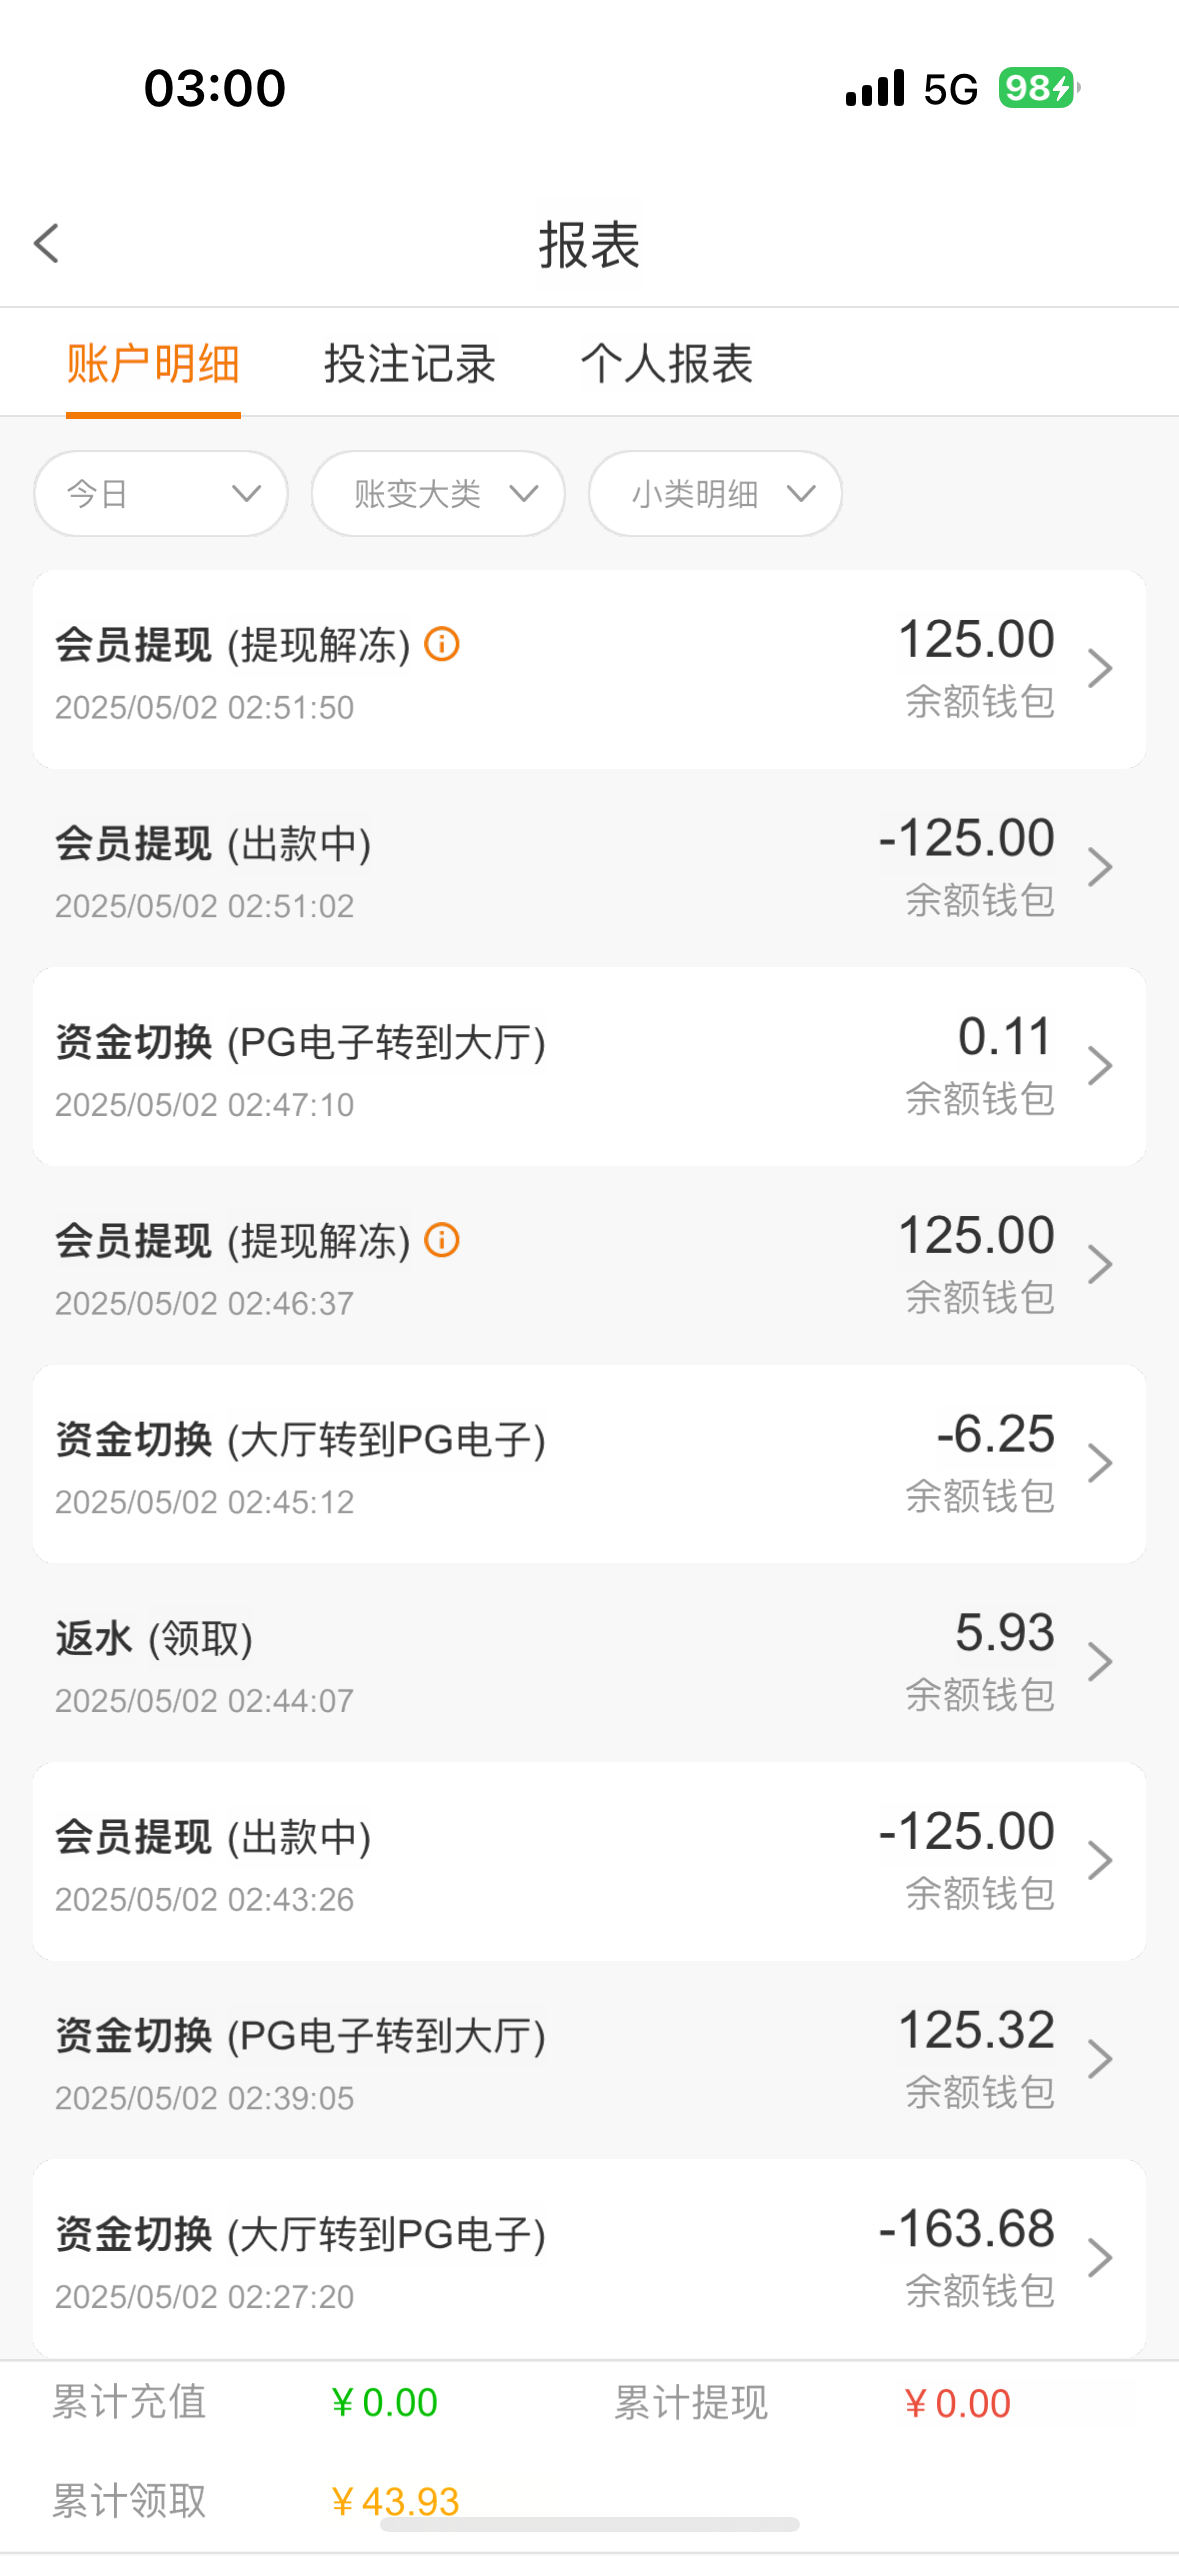This screenshot has height=2556, width=1179.
Task: Switch to the 投注记录 tab
Action: [410, 364]
